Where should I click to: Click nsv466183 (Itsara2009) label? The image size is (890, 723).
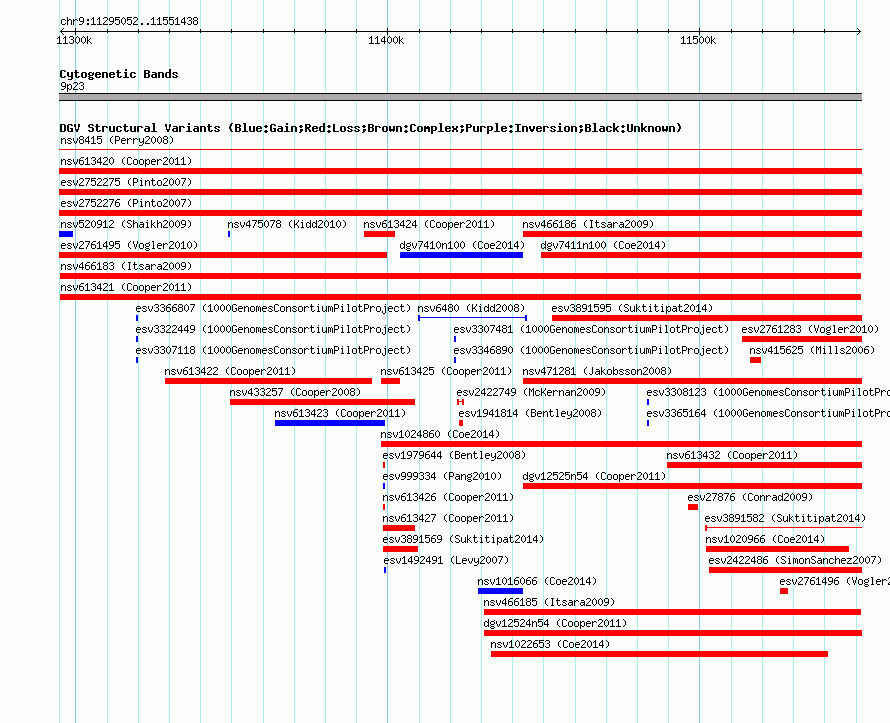pos(126,266)
